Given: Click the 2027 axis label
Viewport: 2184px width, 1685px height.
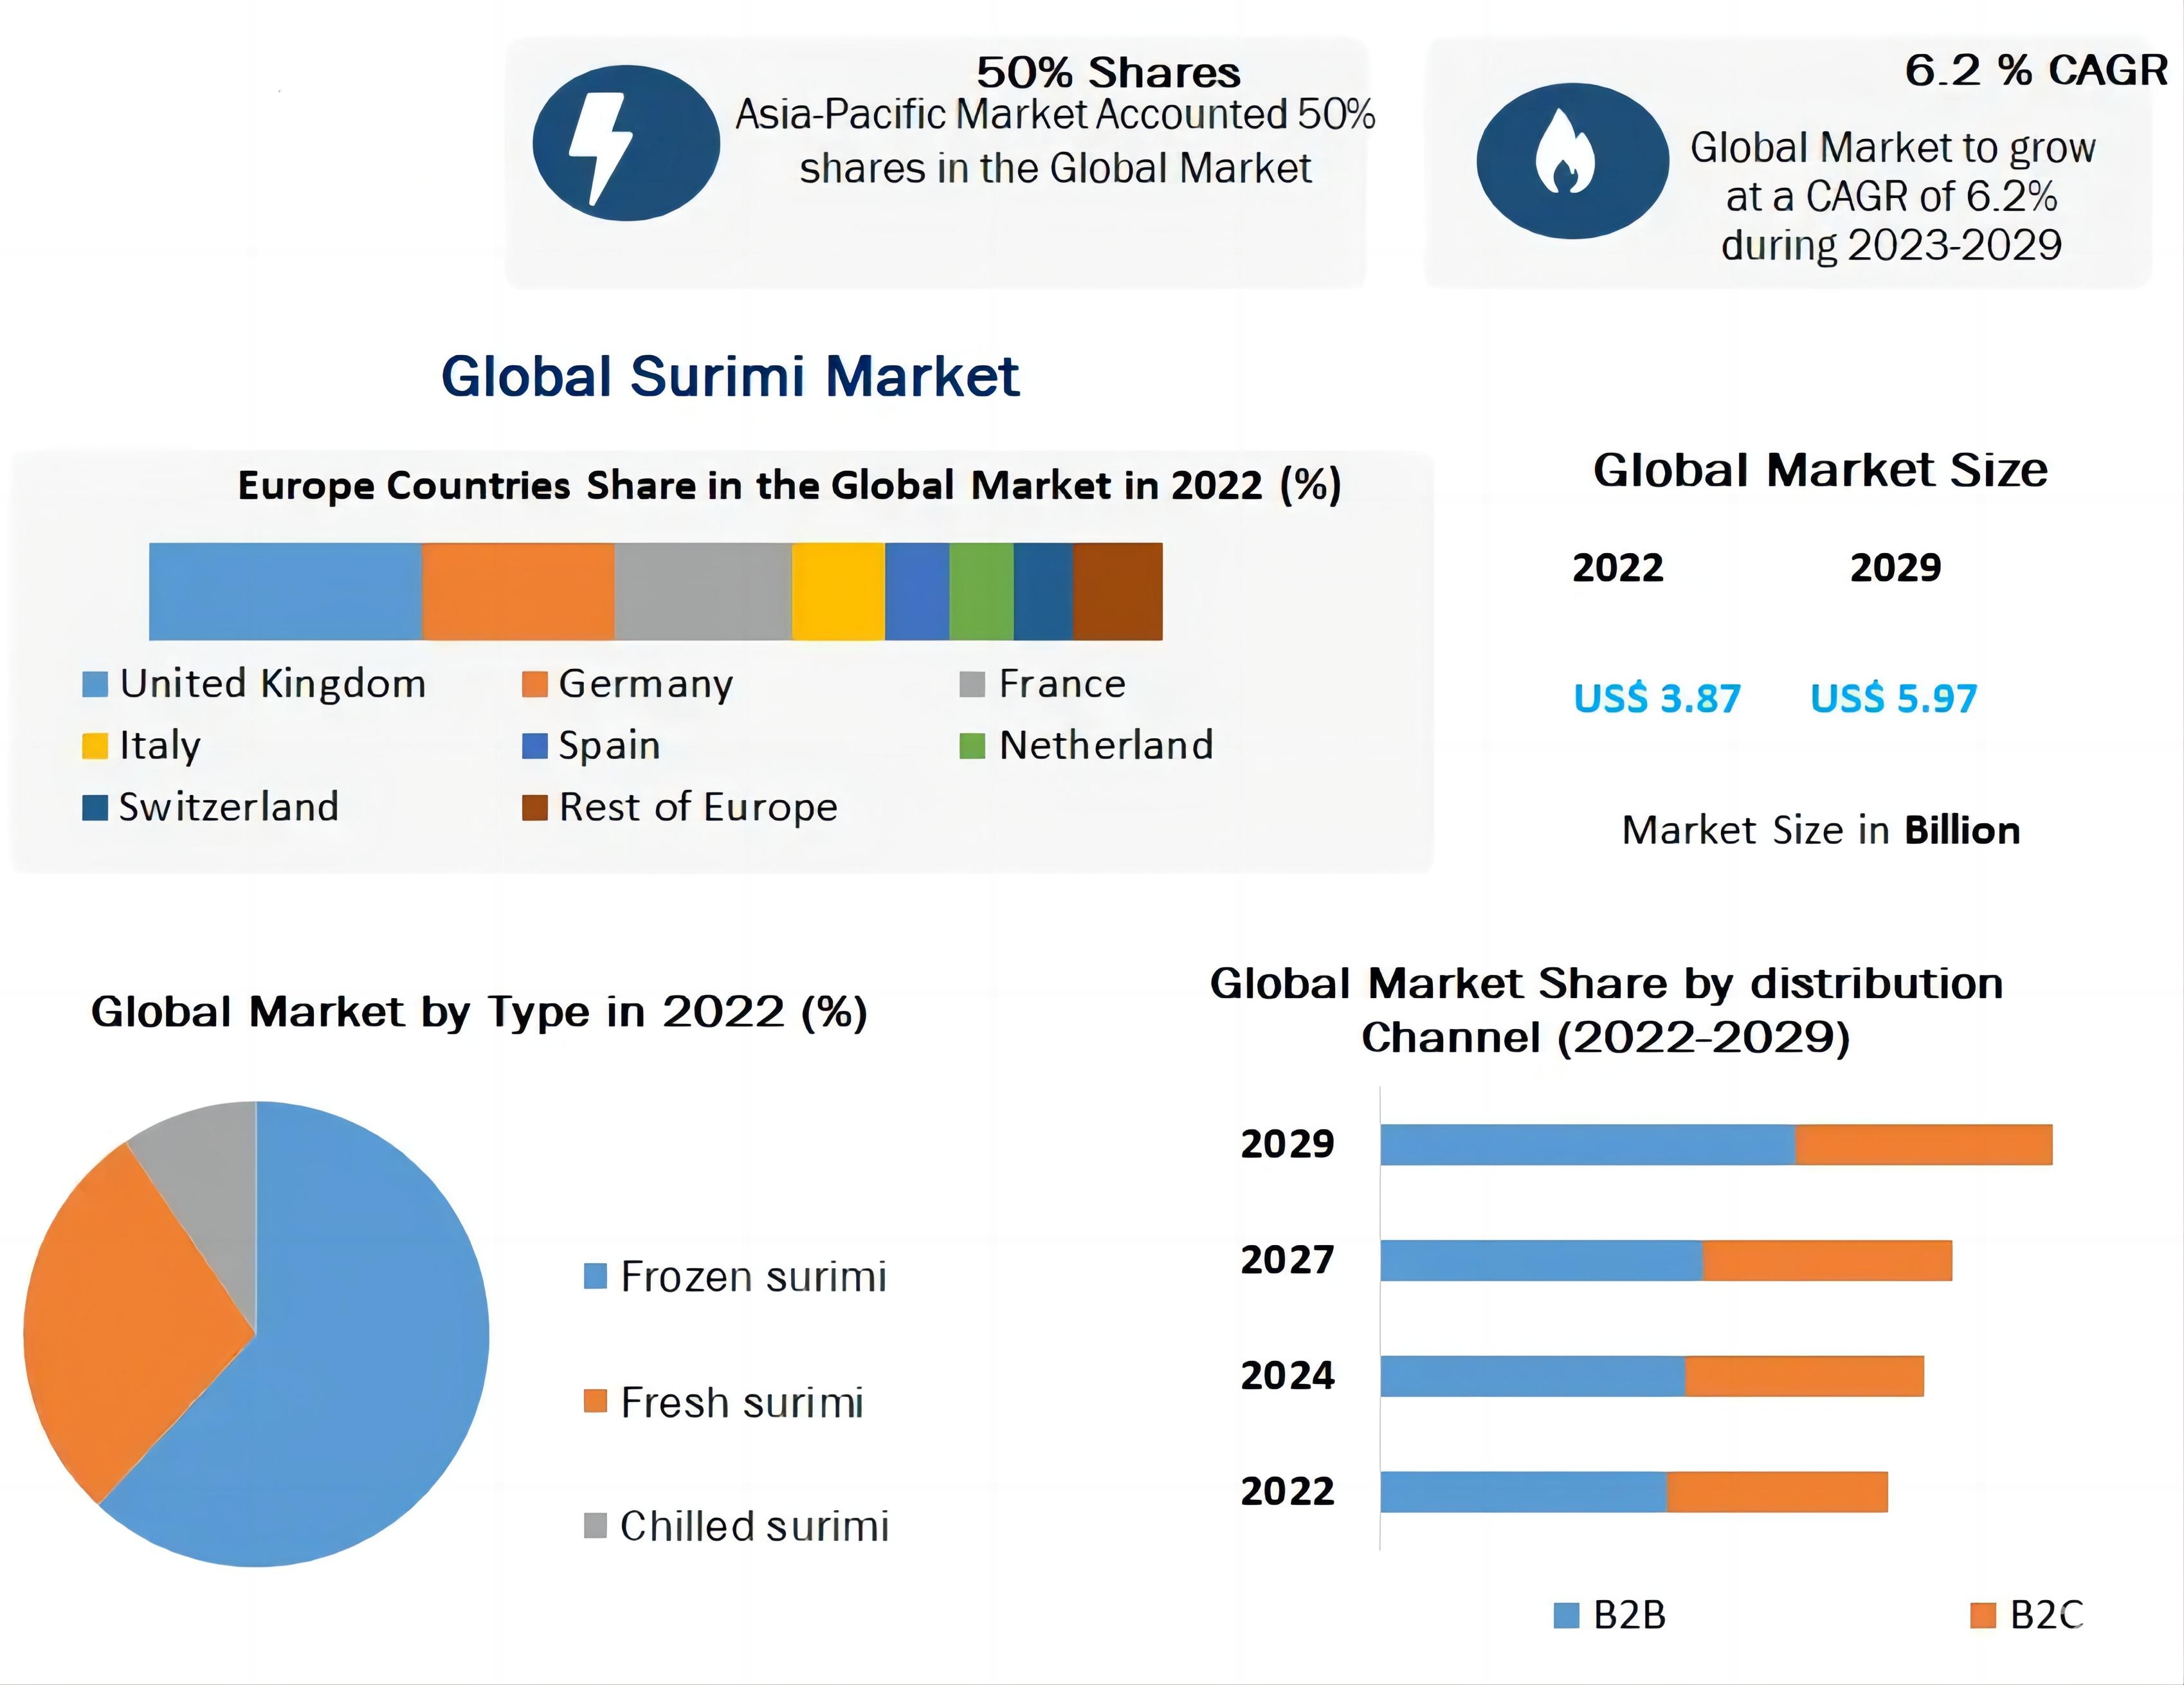Looking at the screenshot, I should 1287,1260.
